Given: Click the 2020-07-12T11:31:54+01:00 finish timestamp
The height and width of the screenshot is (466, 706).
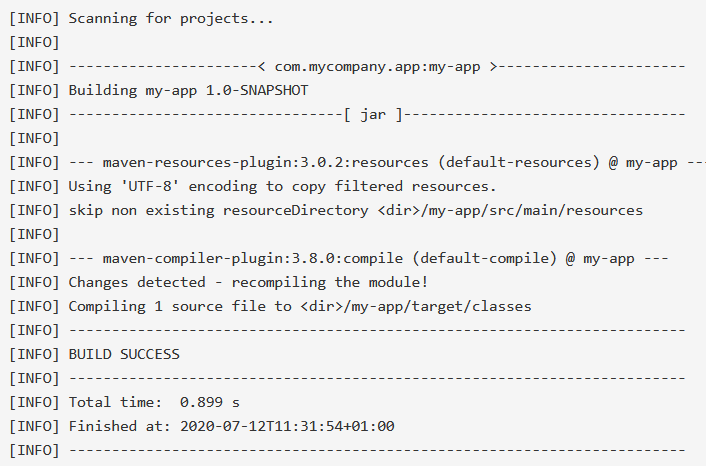Looking at the screenshot, I should [x=287, y=426].
